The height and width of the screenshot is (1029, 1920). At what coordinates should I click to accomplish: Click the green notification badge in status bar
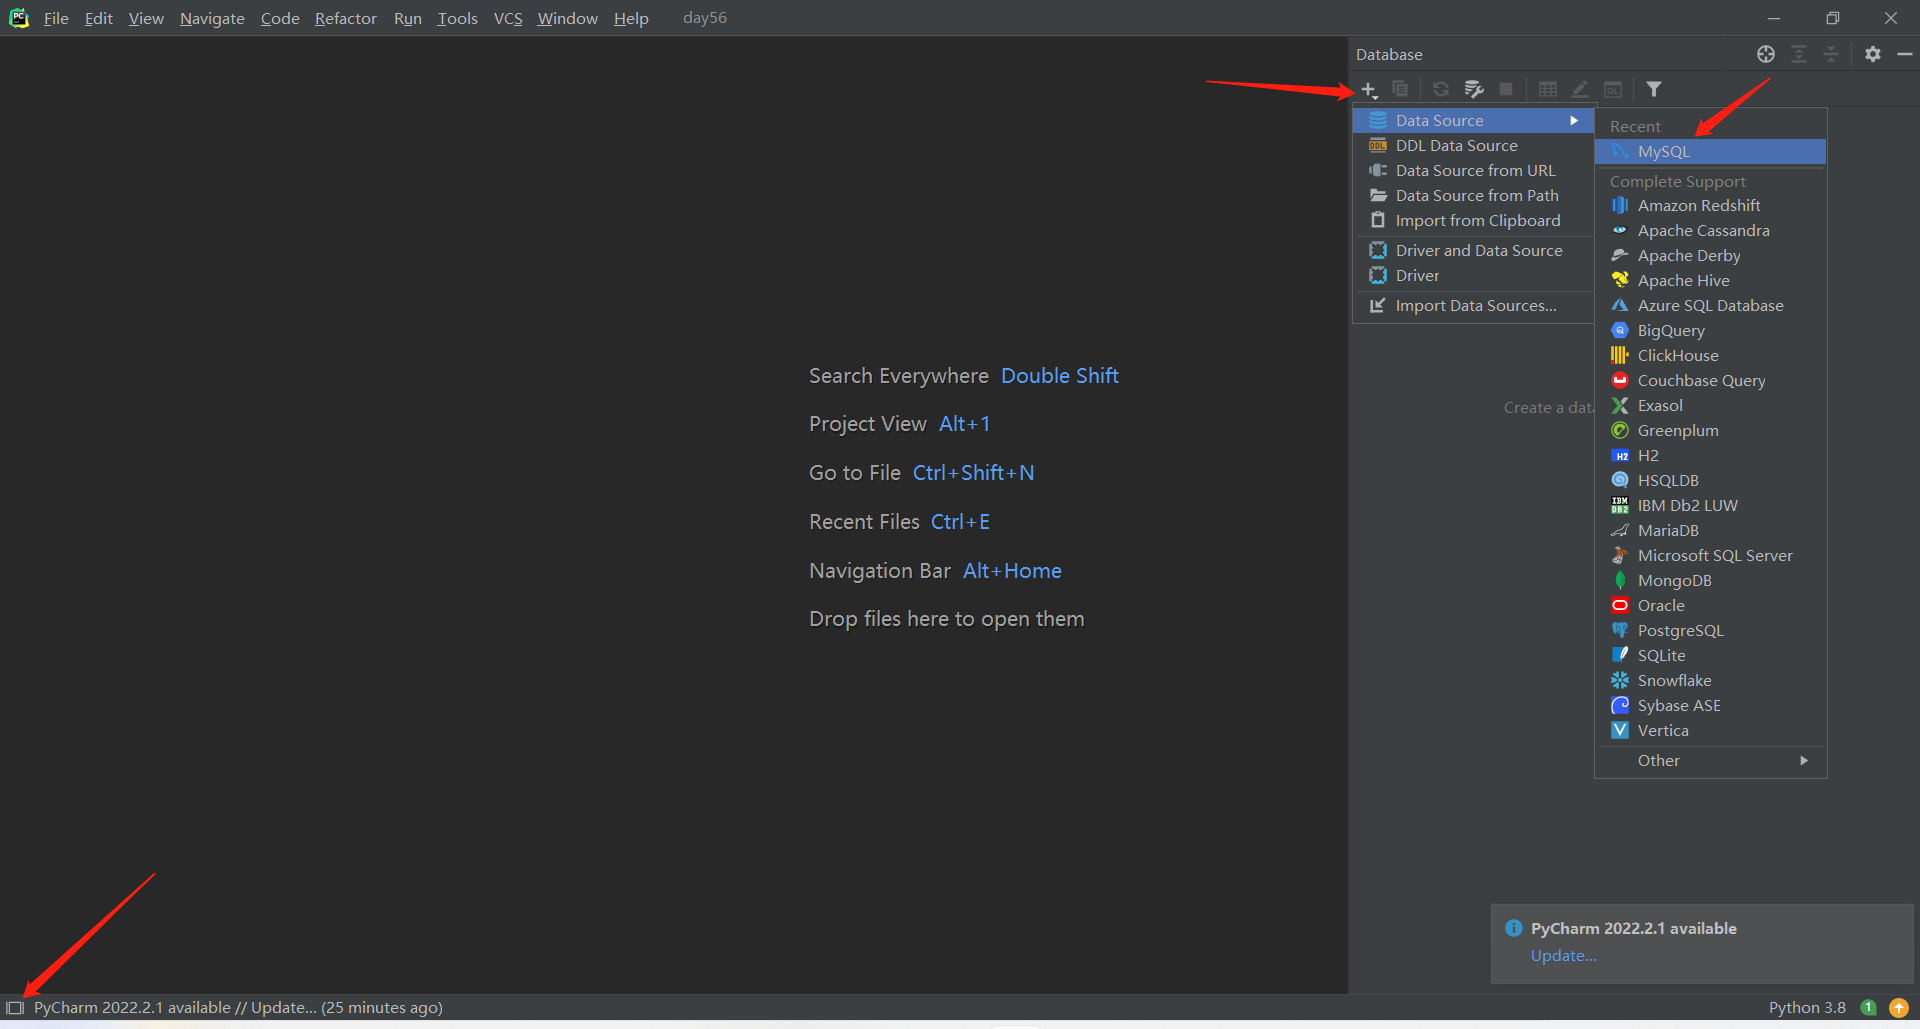tap(1868, 1008)
